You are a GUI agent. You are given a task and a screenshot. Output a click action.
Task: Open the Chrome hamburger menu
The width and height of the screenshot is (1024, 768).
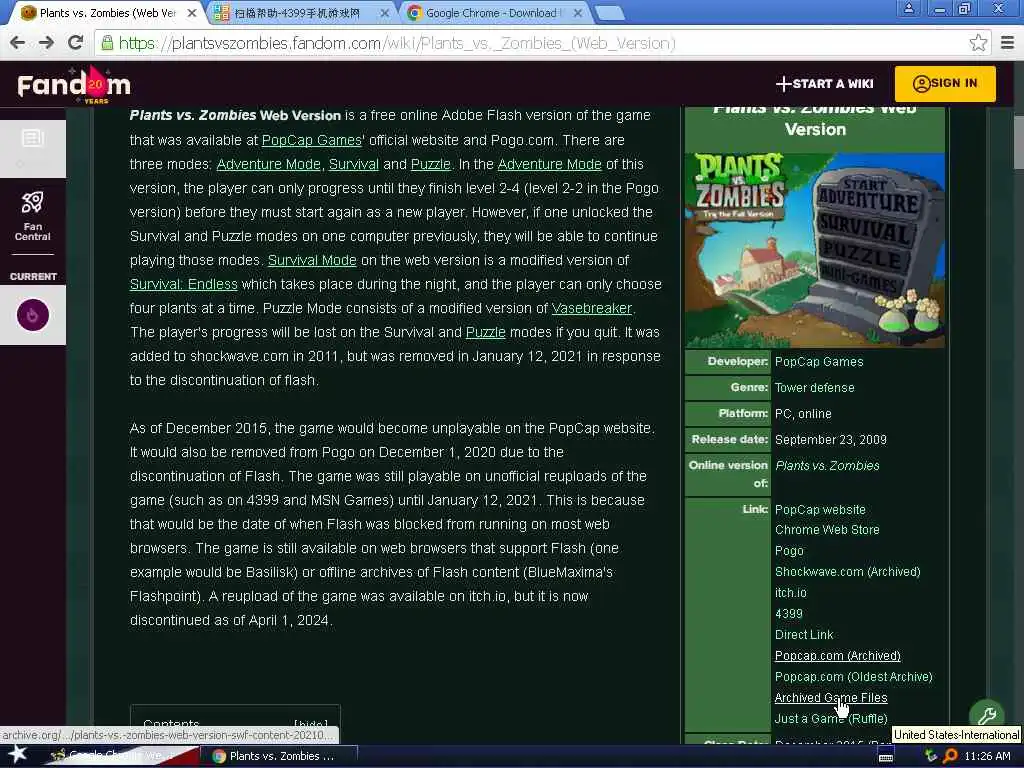pos(1008,43)
